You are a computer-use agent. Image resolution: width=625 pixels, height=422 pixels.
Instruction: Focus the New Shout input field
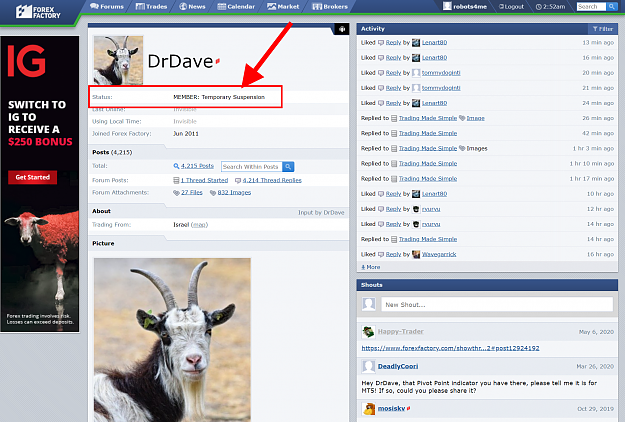pyautogui.click(x=497, y=304)
